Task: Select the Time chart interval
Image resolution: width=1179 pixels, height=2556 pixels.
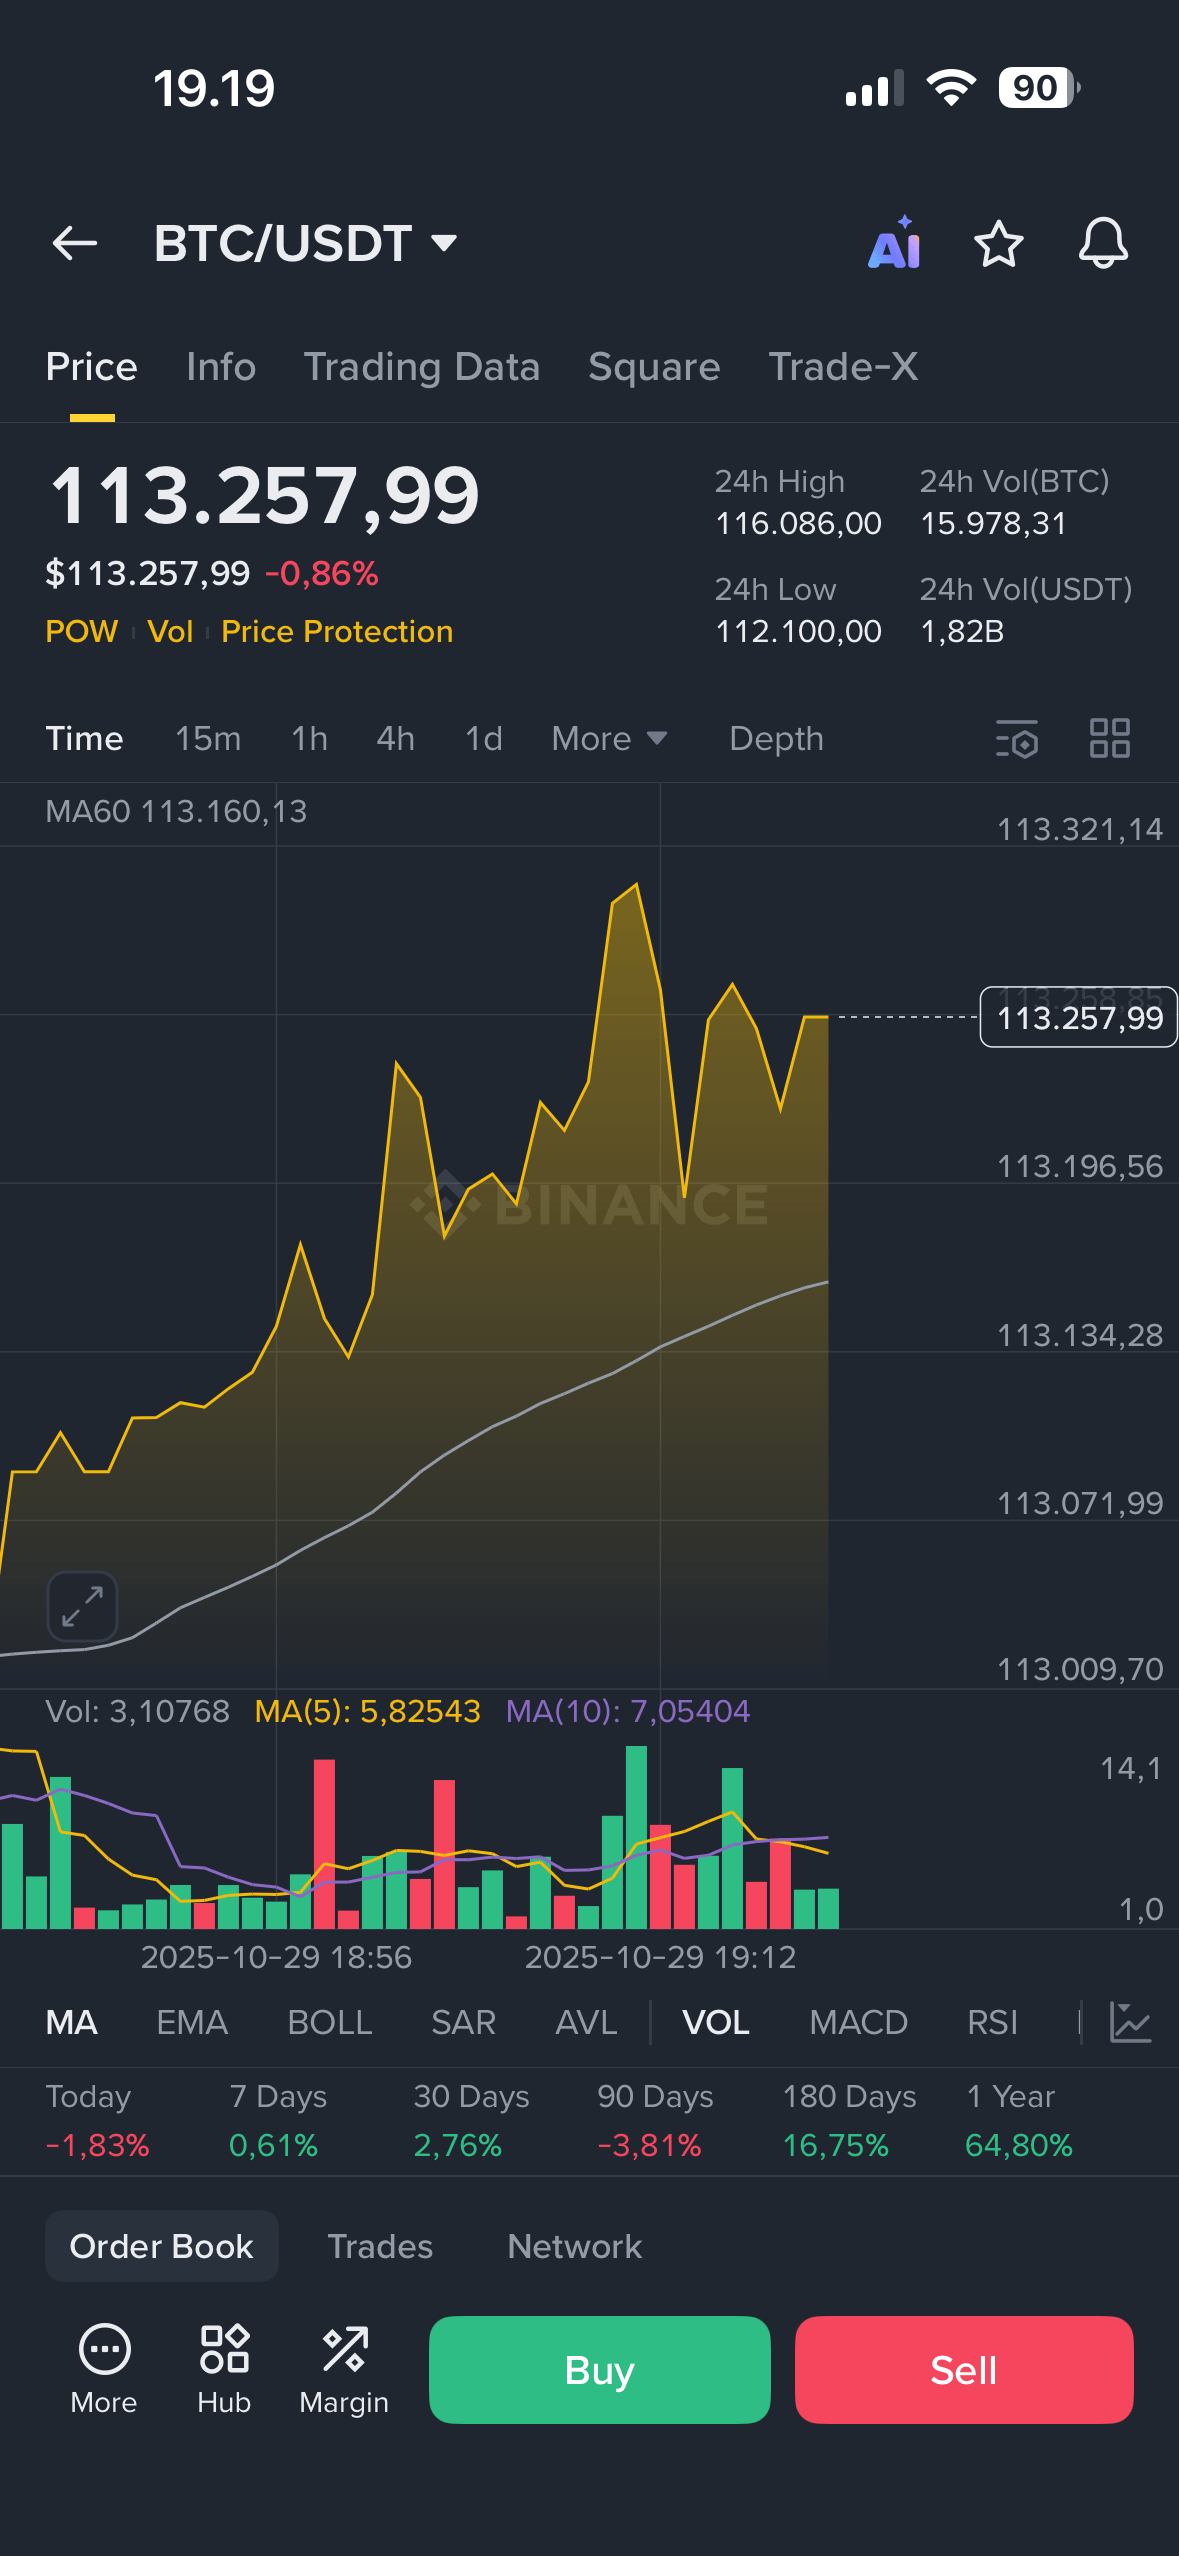Action: [x=84, y=739]
